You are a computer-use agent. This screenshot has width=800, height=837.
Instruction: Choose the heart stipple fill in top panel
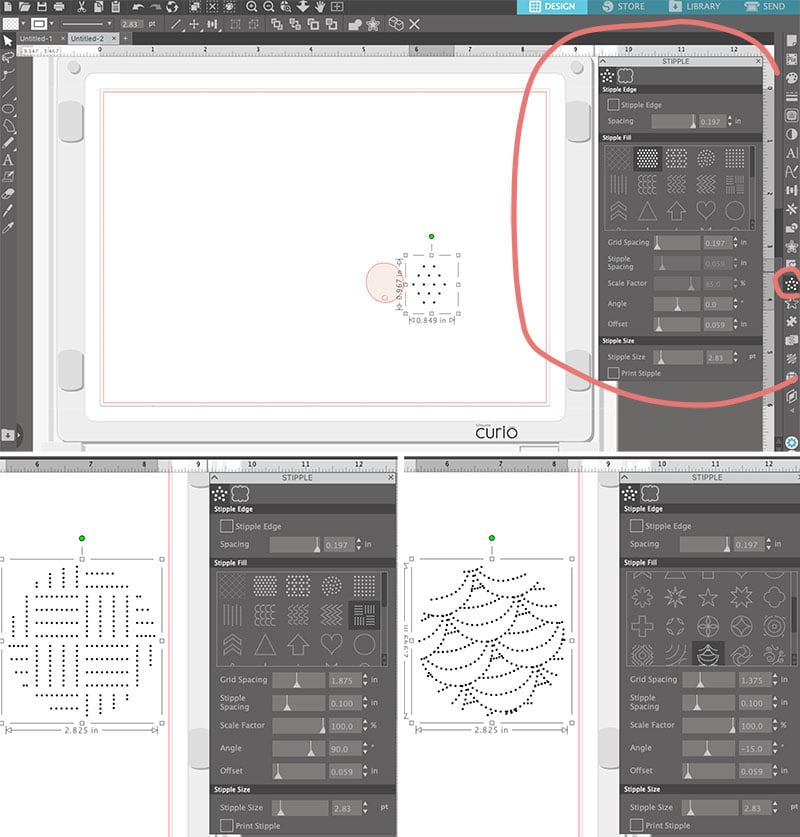706,210
